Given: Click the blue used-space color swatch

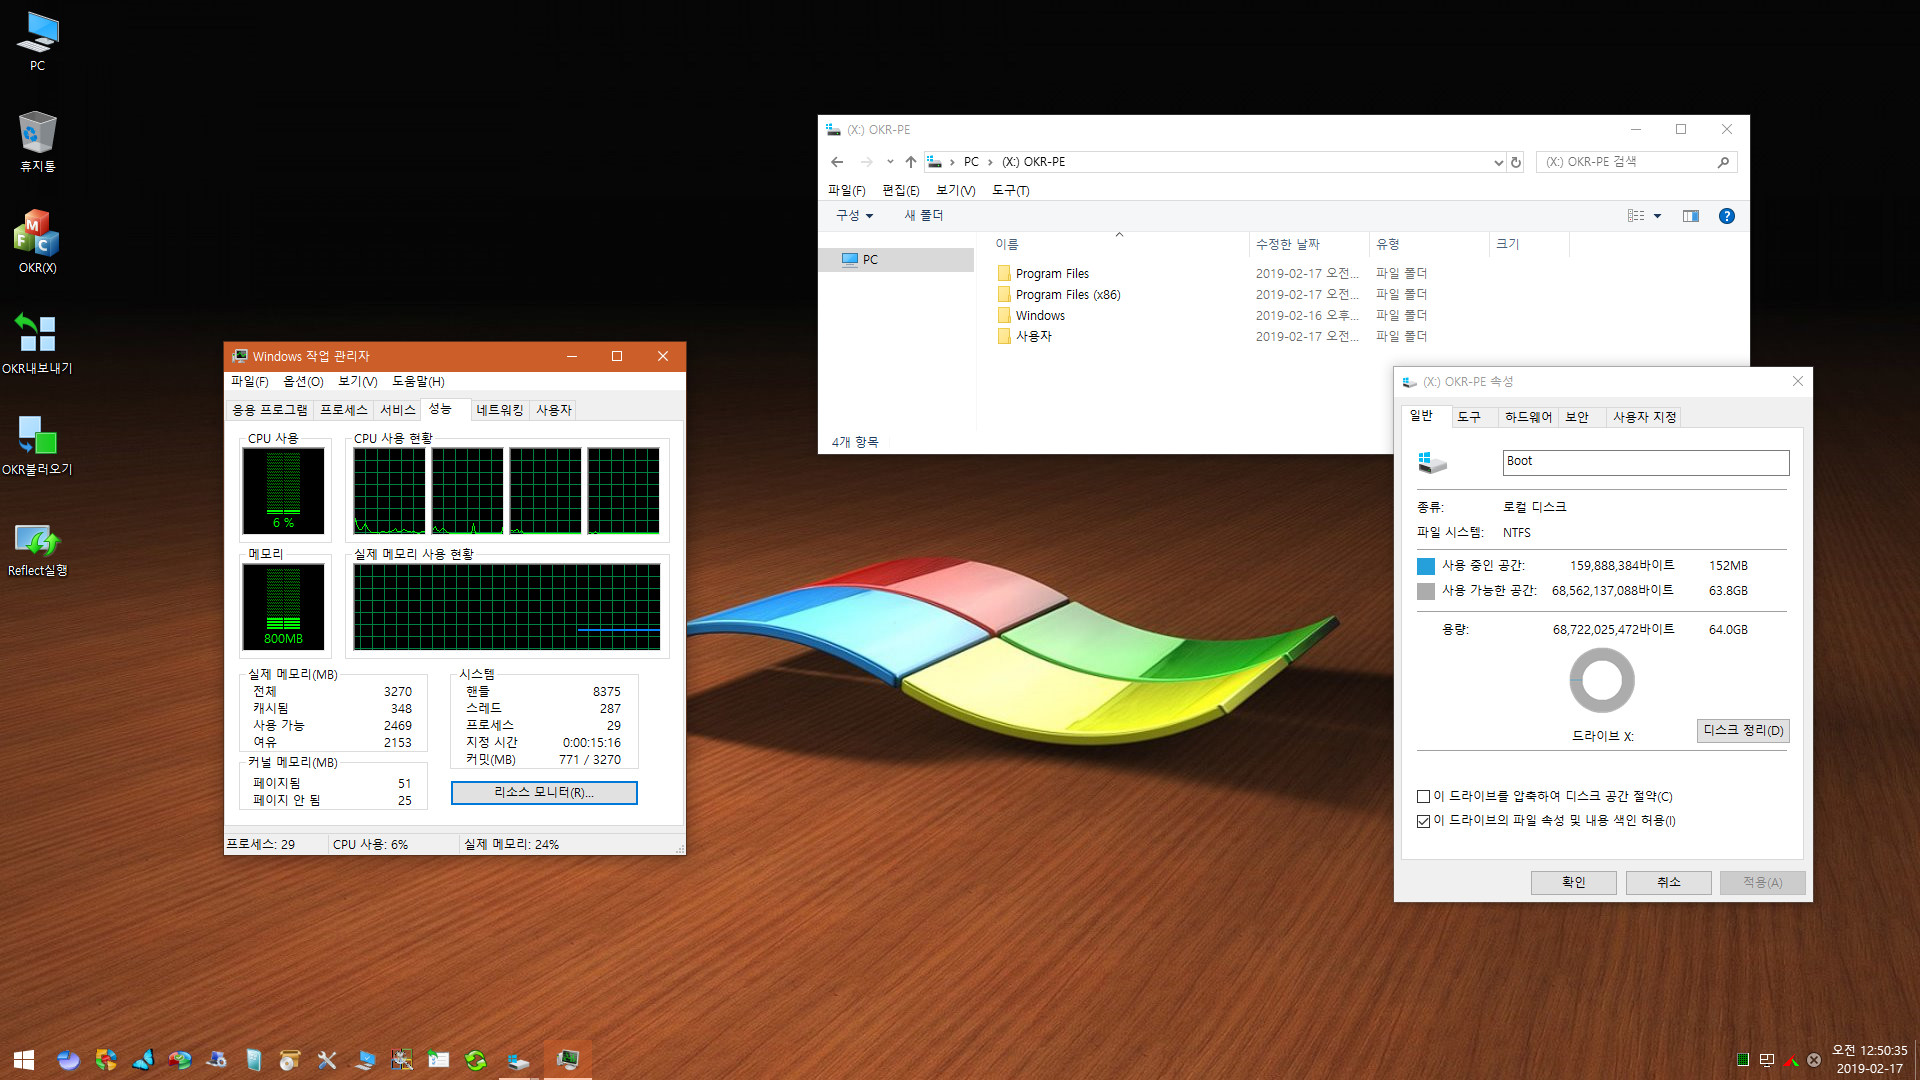Looking at the screenshot, I should 1426,566.
